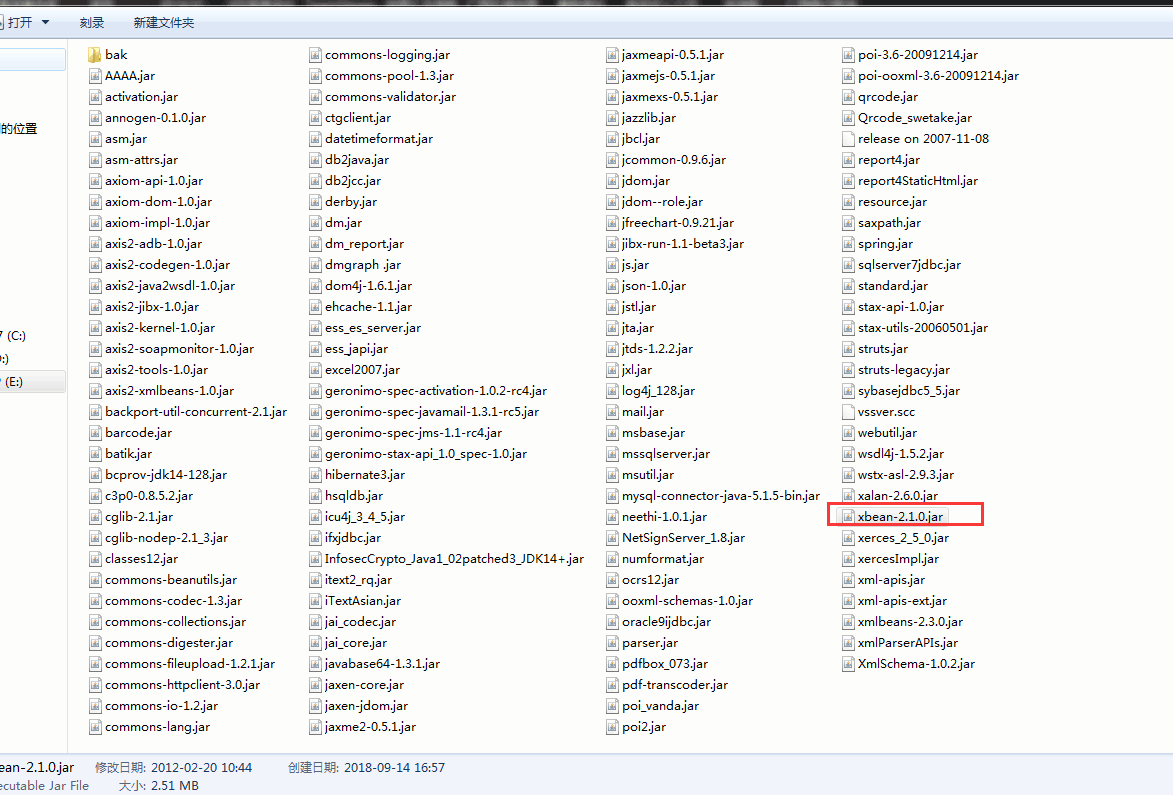Image resolution: width=1173 pixels, height=795 pixels.
Task: Select file name NetSignServer_1.8.jar
Action: tap(684, 537)
